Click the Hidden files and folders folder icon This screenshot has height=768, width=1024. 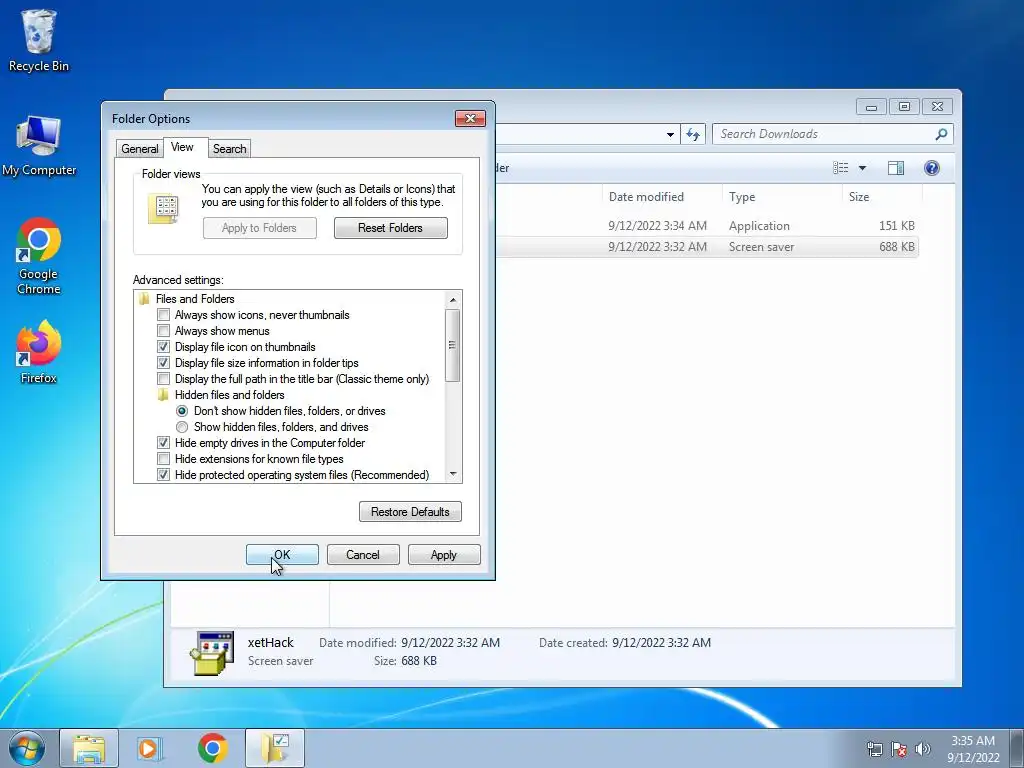click(x=163, y=394)
